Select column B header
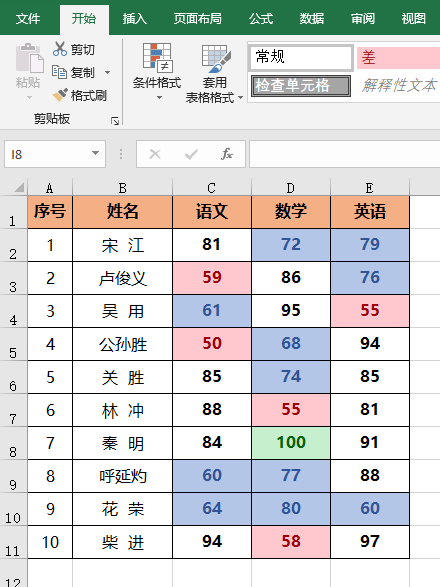 (122, 187)
